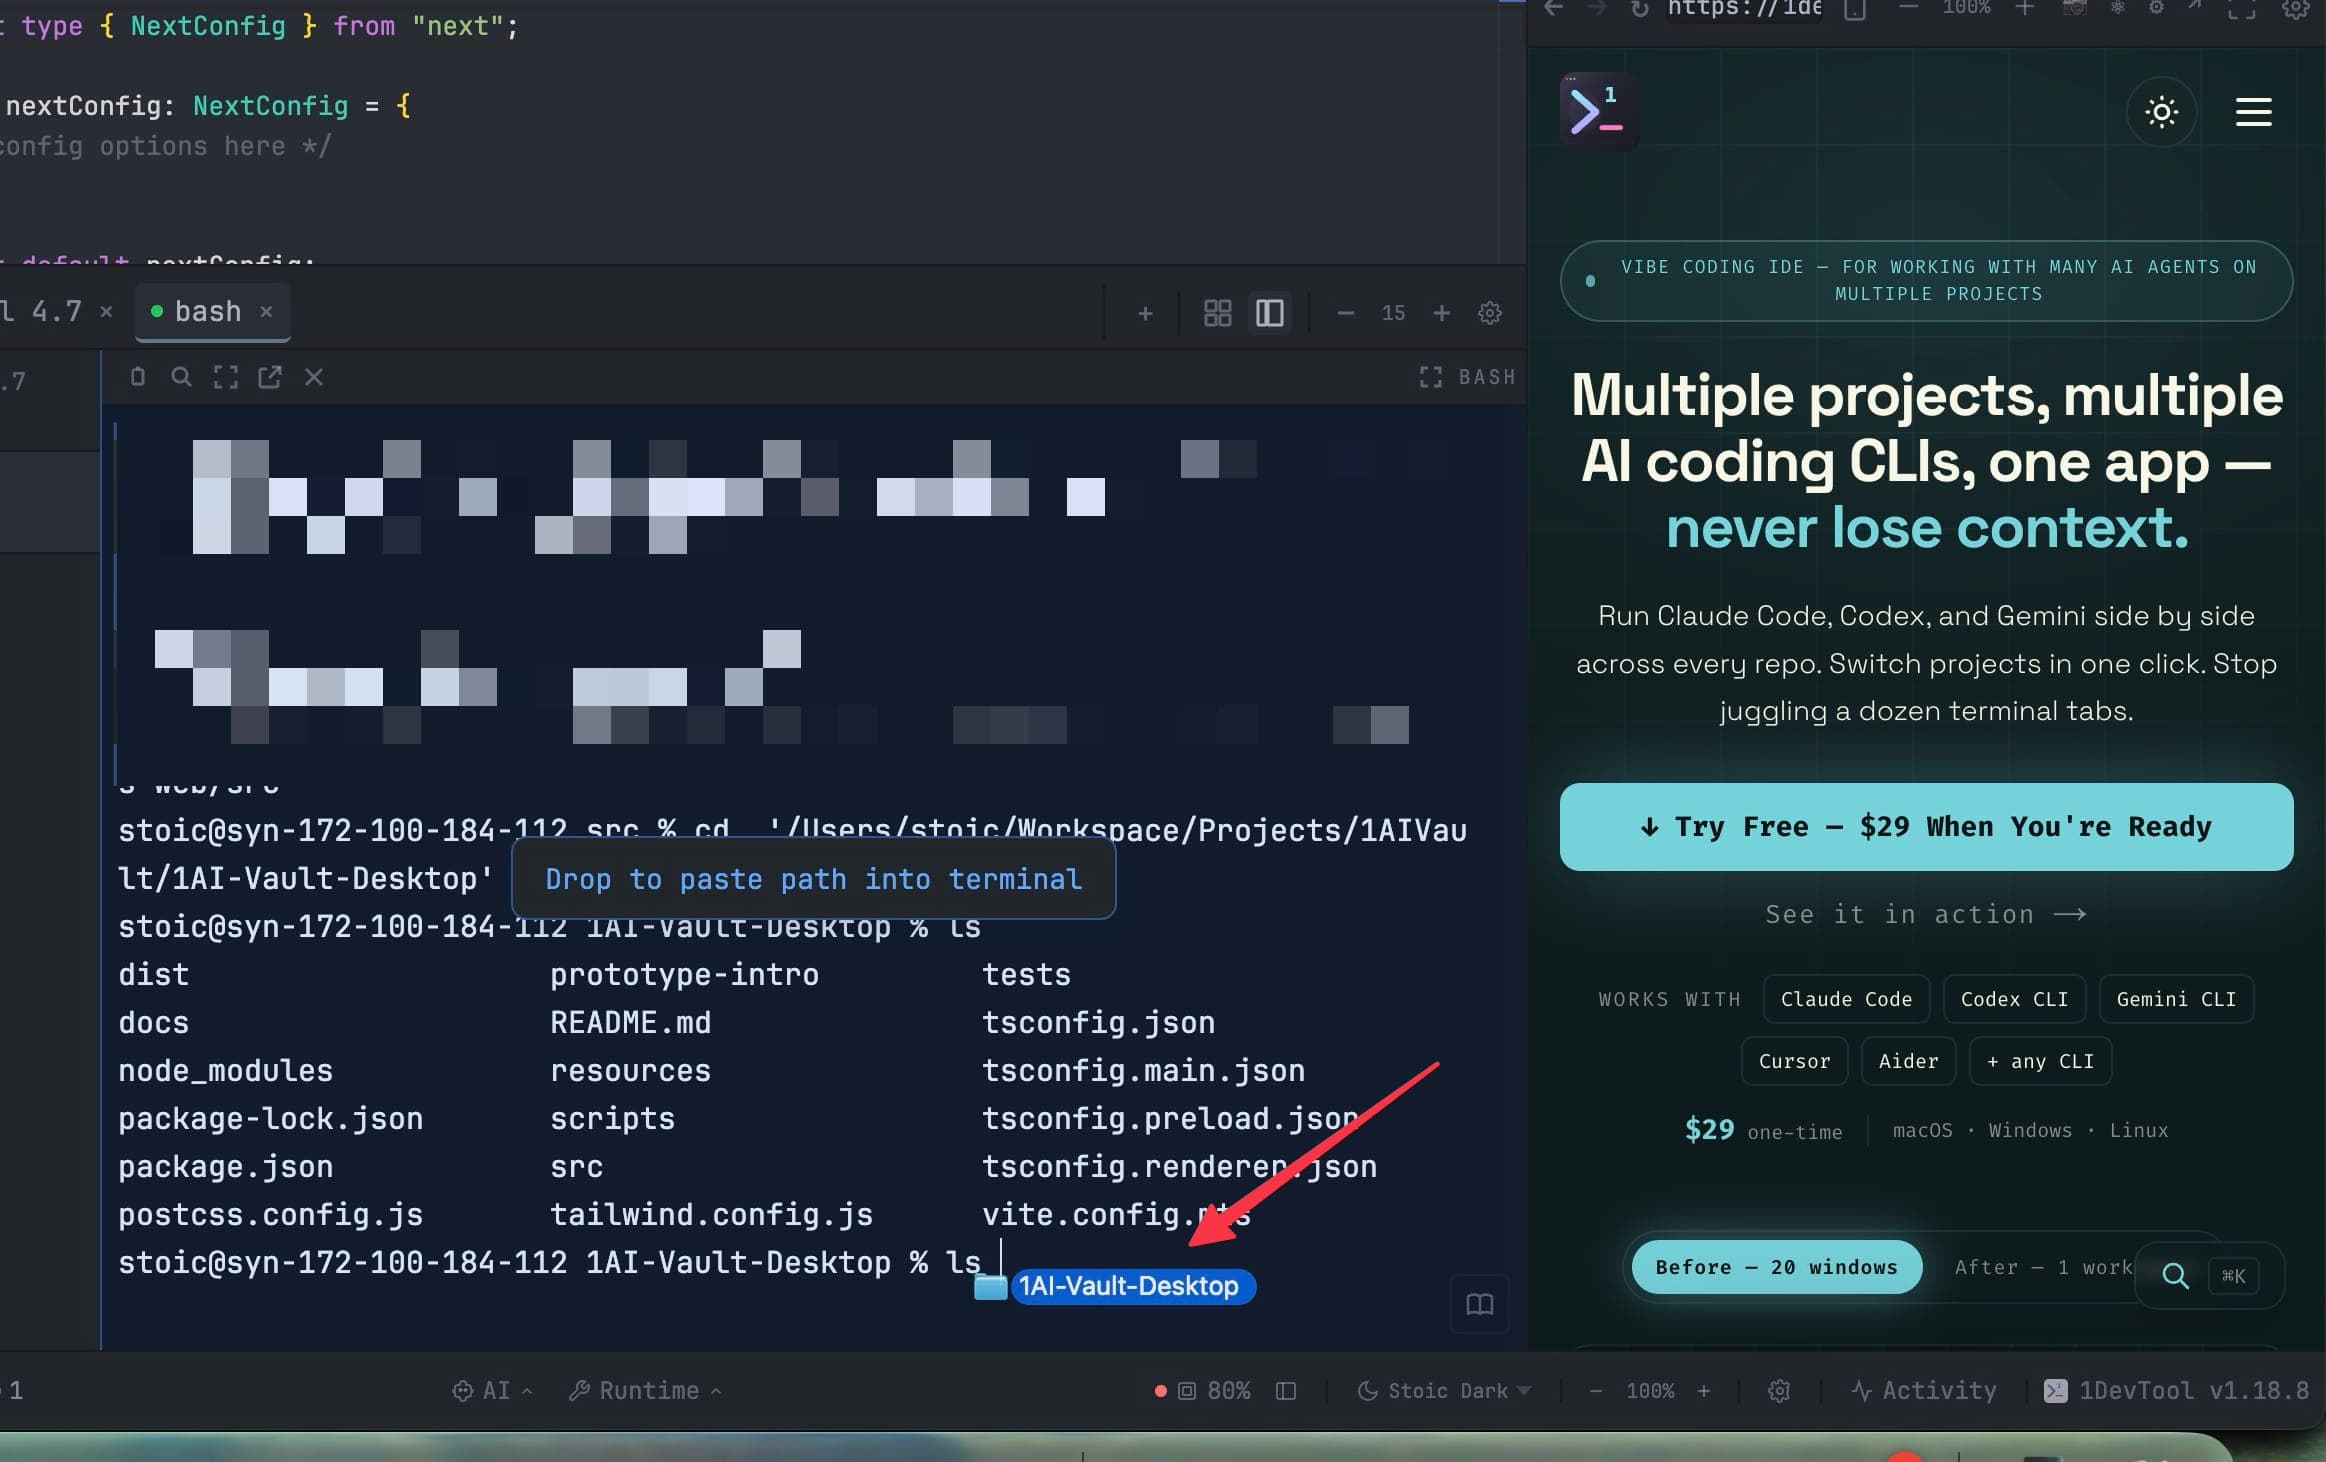Zoom out the browser preview

pyautogui.click(x=1908, y=8)
